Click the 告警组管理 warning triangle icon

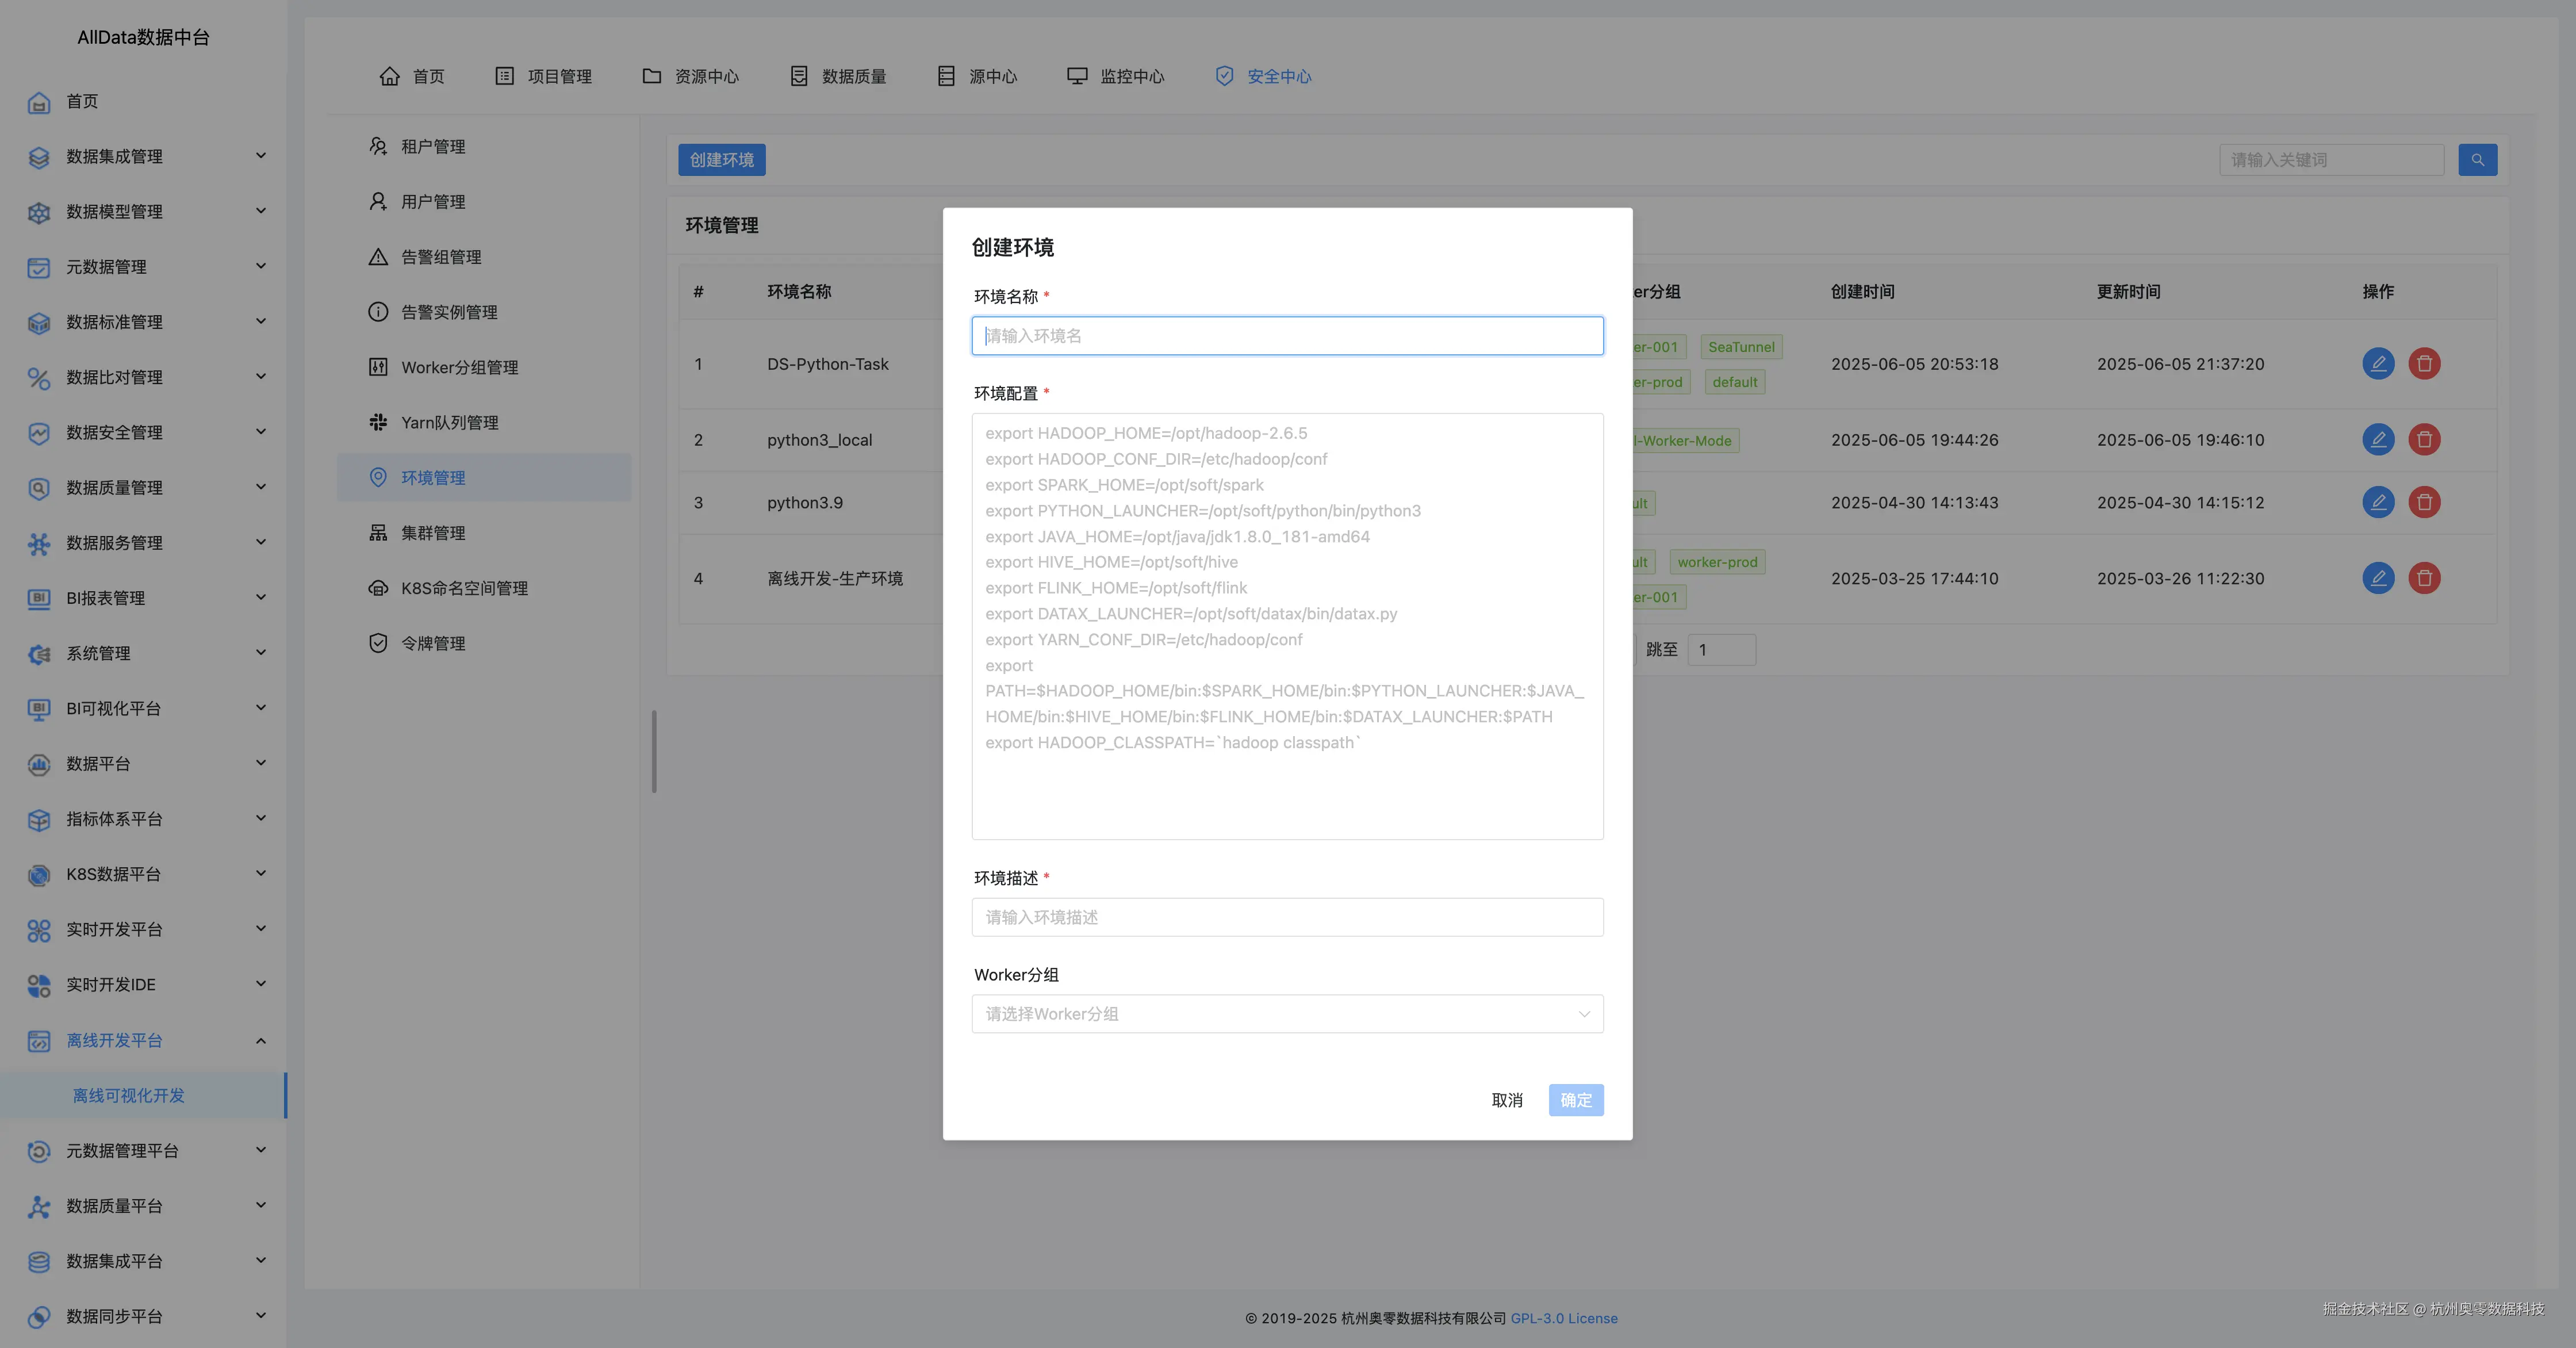tap(378, 257)
